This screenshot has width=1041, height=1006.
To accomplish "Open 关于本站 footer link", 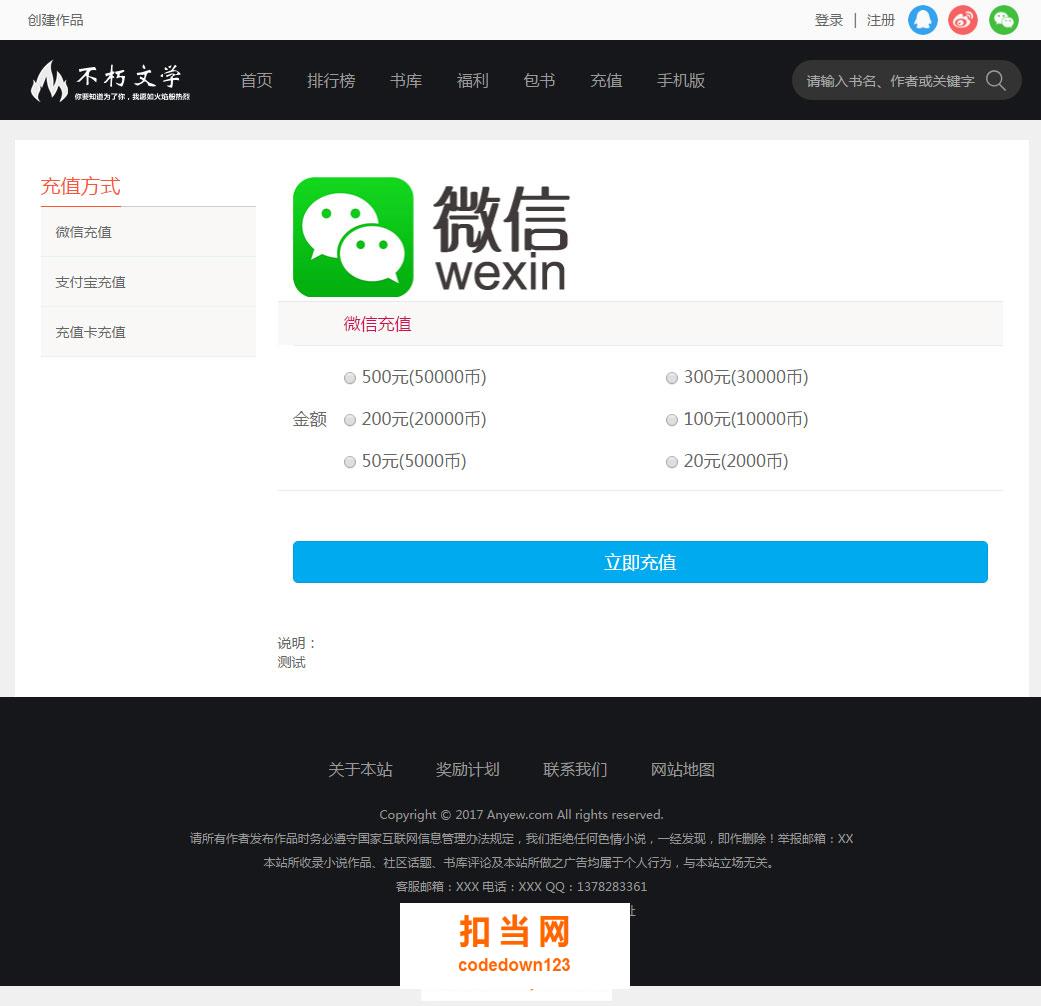I will [x=360, y=769].
